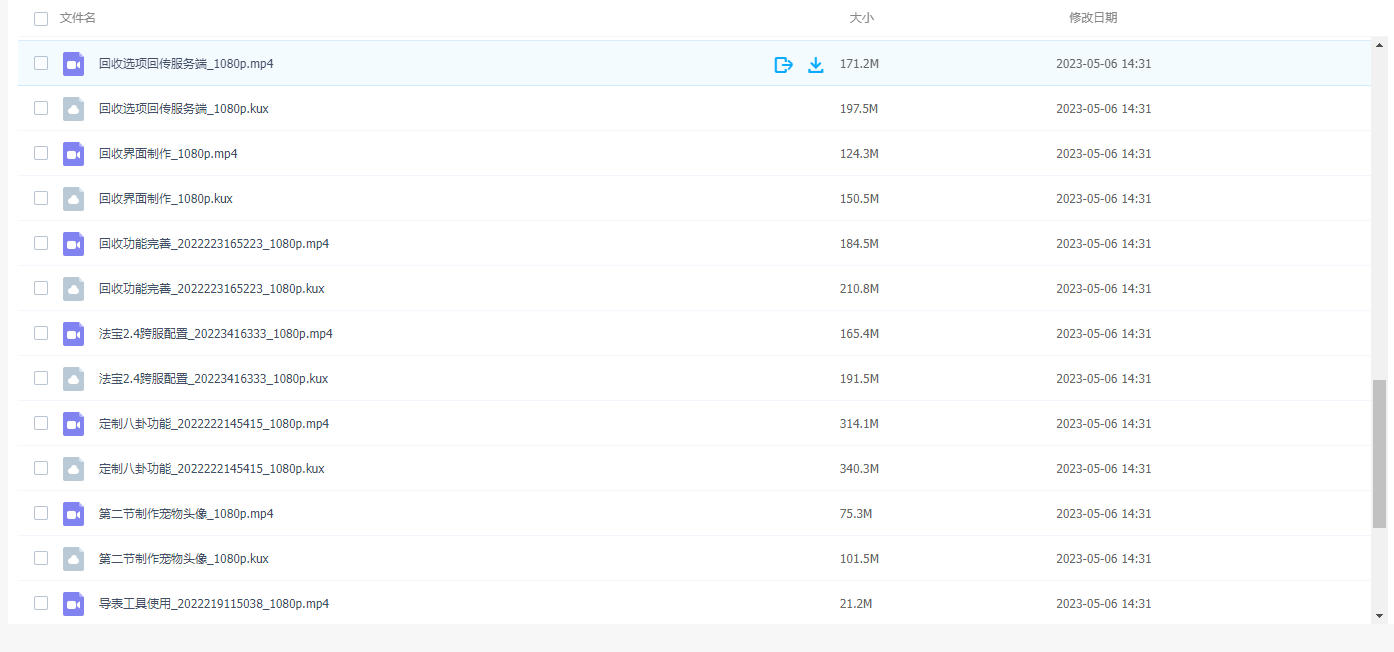Open file 法宝2.4跨服配置_20223416333_1080p.kux

point(213,379)
